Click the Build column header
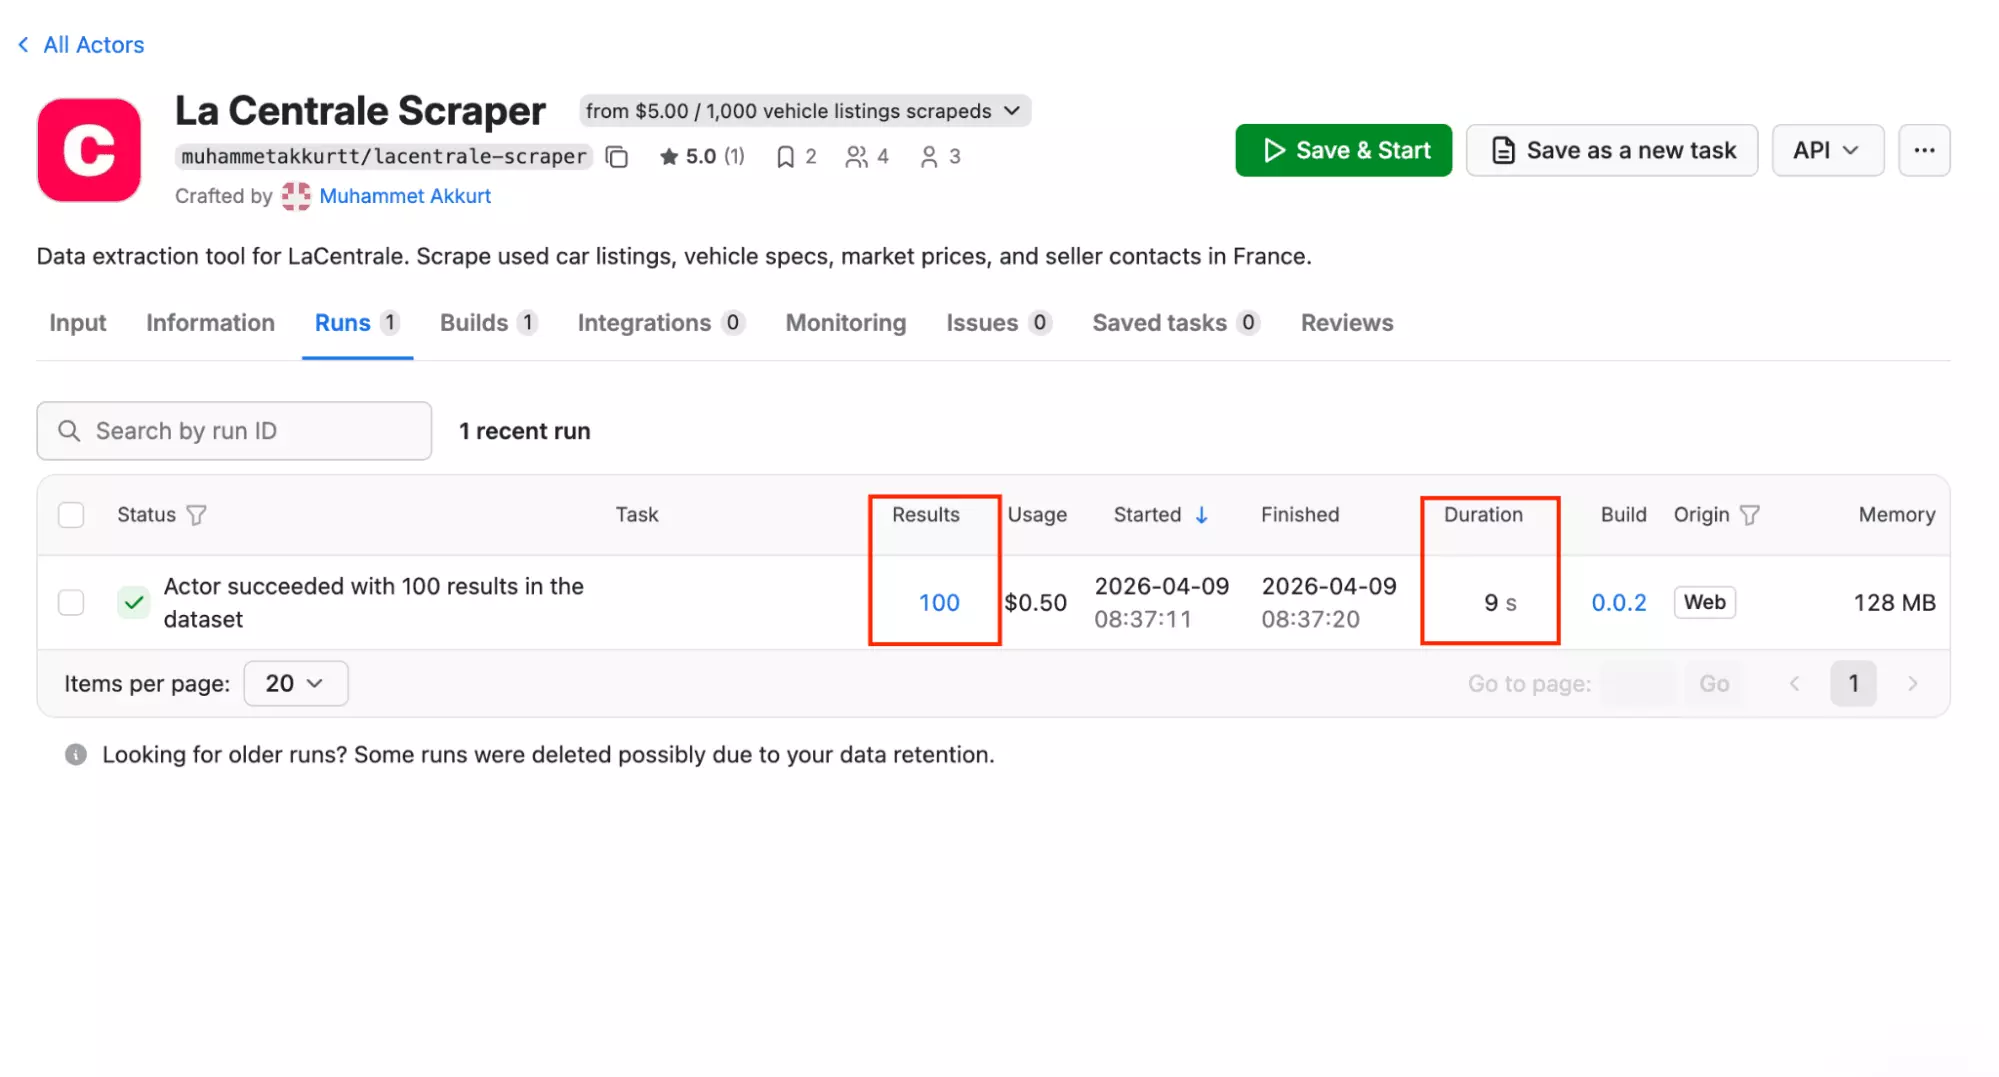Image resolution: width=1999 pixels, height=1077 pixels. pos(1623,515)
